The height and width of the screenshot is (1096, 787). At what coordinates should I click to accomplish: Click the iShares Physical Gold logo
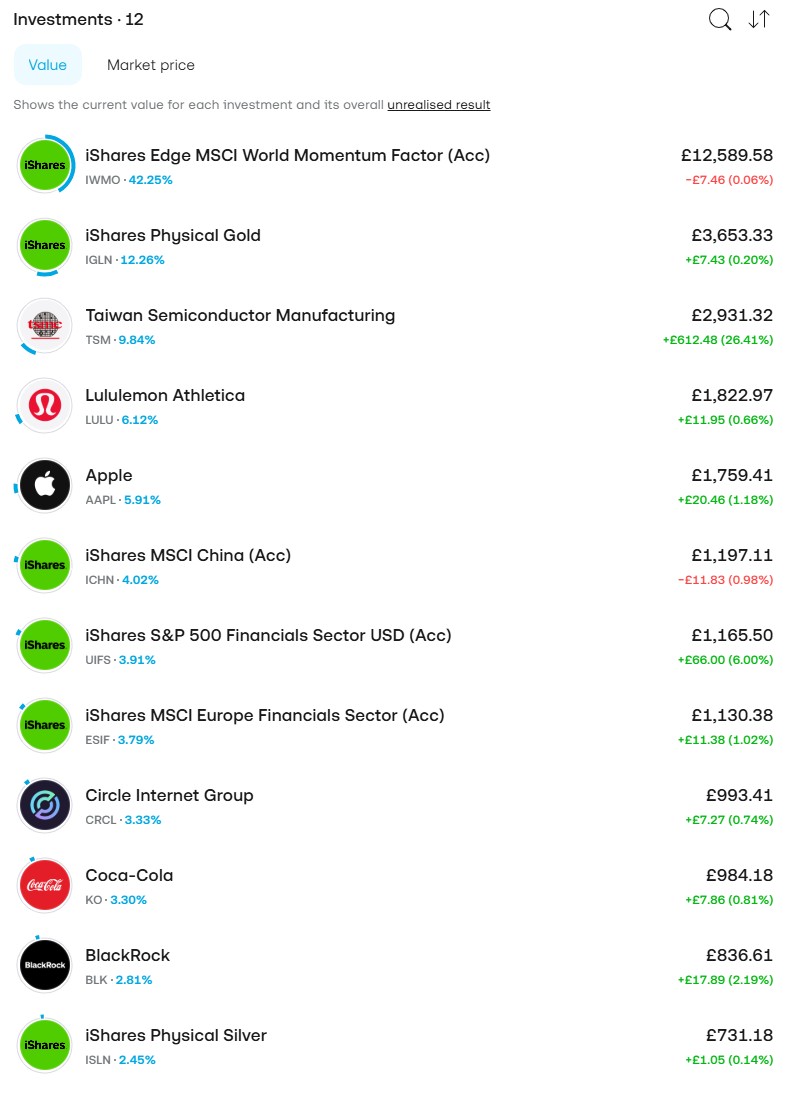(45, 245)
